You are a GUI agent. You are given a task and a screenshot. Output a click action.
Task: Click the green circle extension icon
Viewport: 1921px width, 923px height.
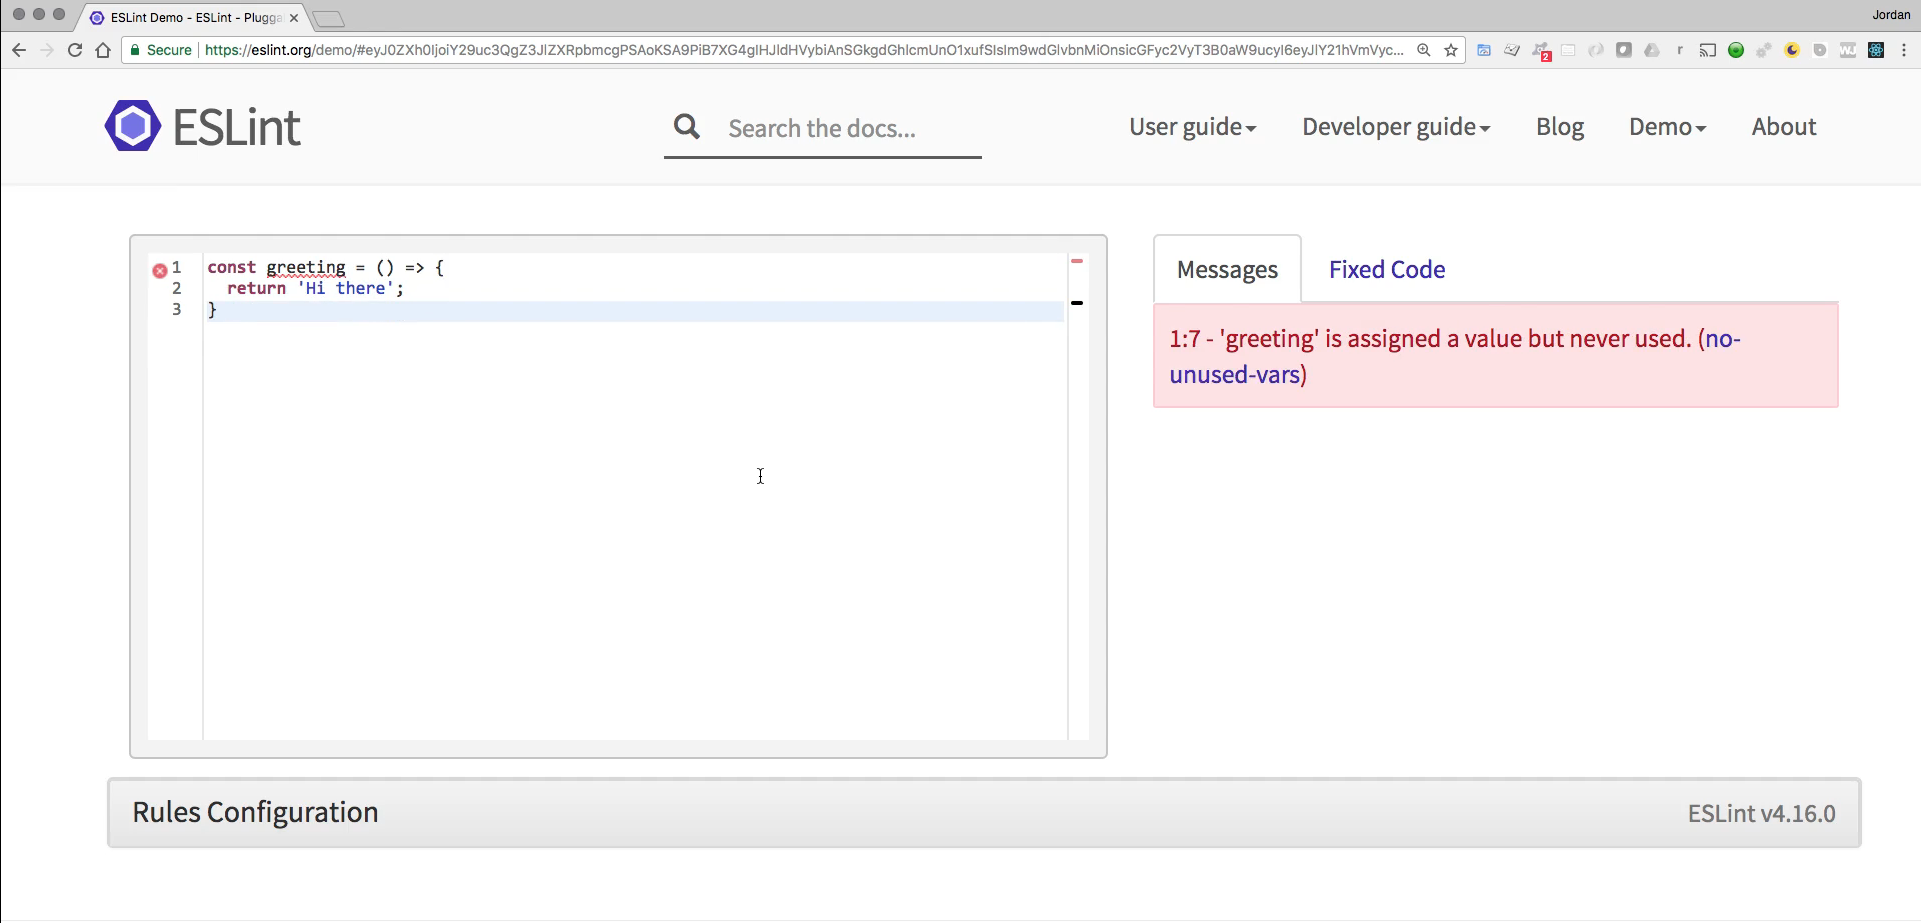pos(1736,50)
